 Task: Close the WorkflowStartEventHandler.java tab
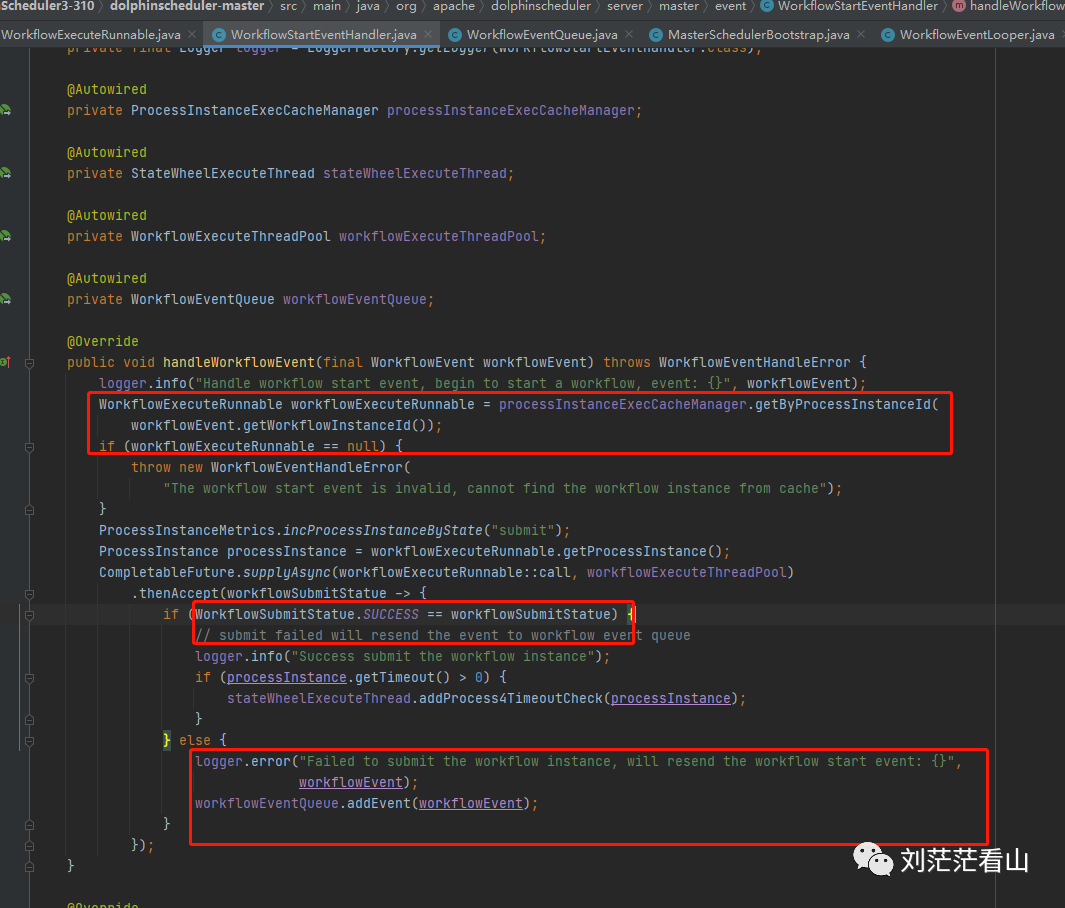click(x=428, y=34)
